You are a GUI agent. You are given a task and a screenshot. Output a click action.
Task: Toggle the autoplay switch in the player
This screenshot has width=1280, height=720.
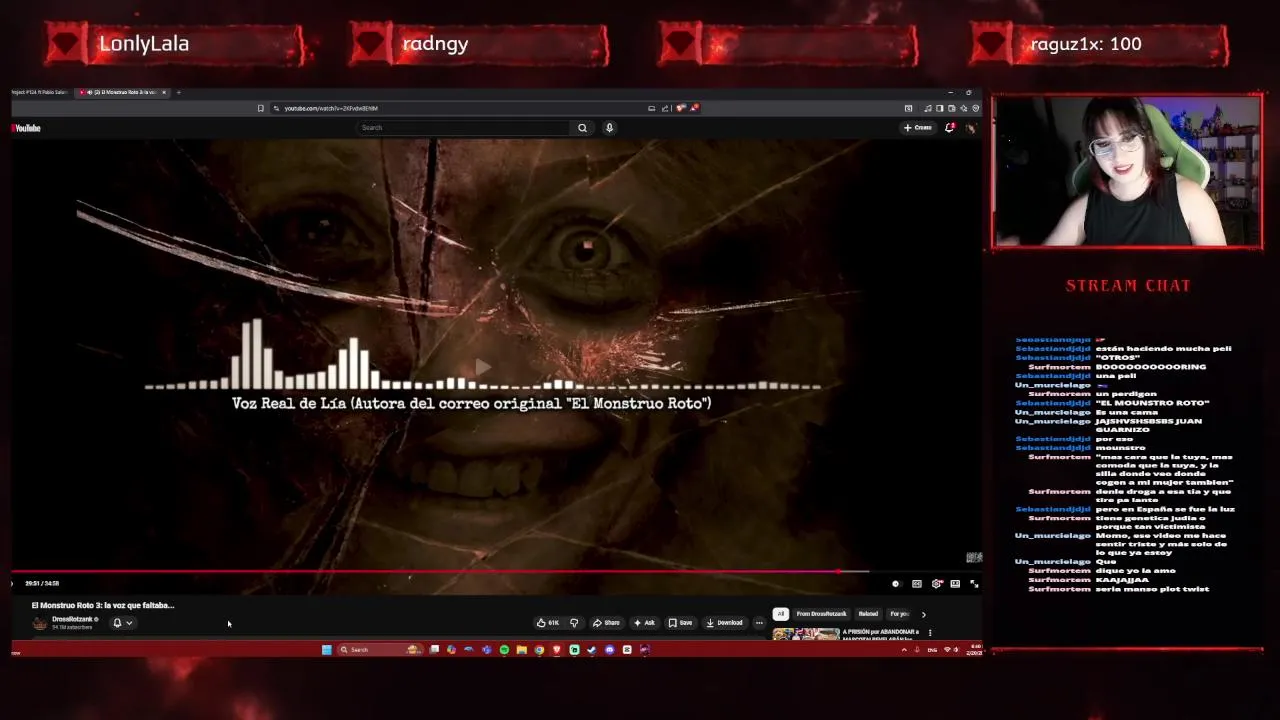click(x=895, y=584)
